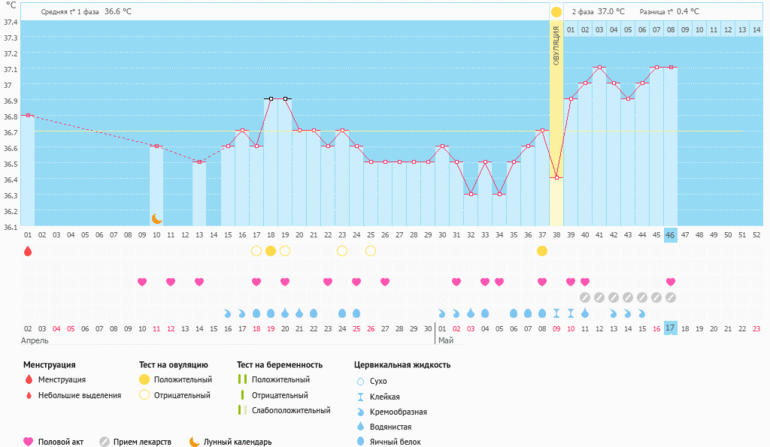Click the first 37.1 peak point in phase two
Screen dimensions: 770x447
[599, 68]
